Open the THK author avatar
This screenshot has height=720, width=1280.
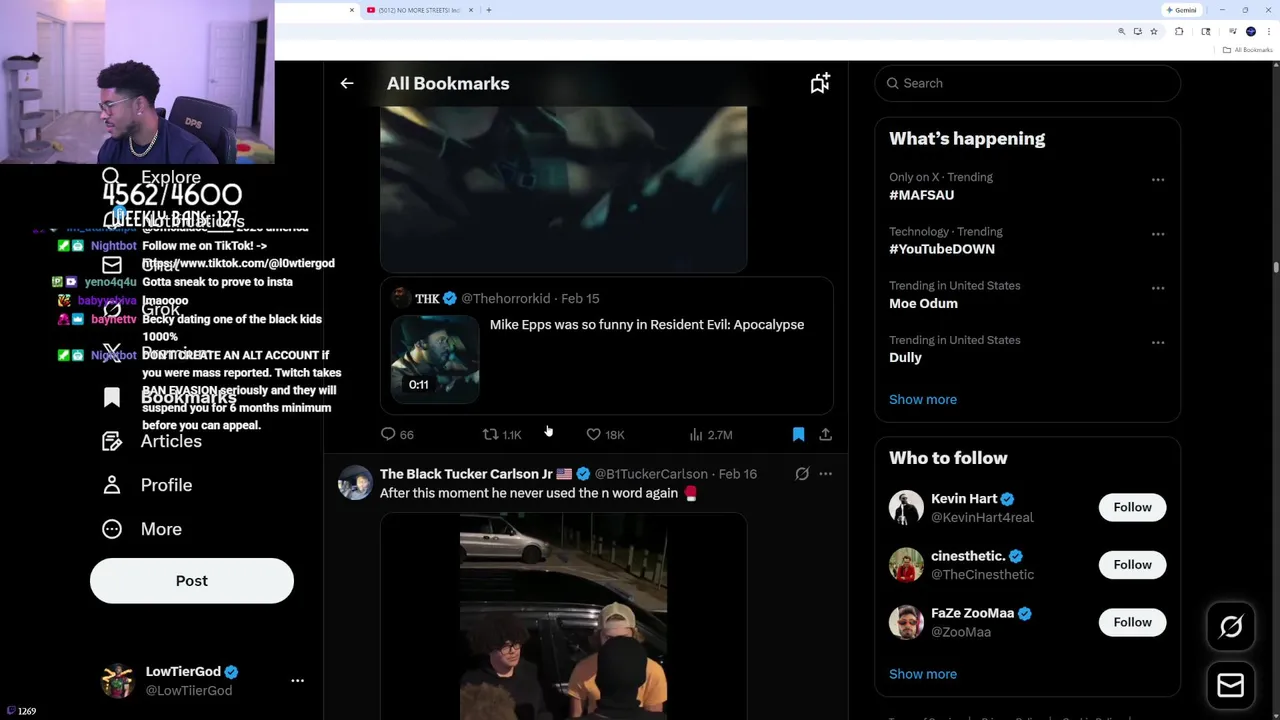point(400,298)
